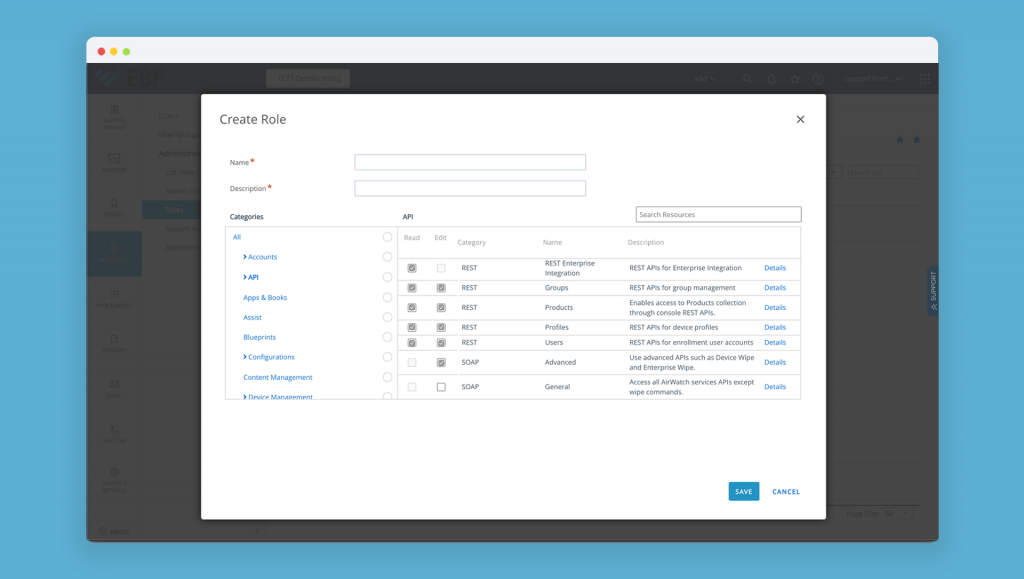
Task: Select Content Management in Categories list
Action: click(x=278, y=377)
